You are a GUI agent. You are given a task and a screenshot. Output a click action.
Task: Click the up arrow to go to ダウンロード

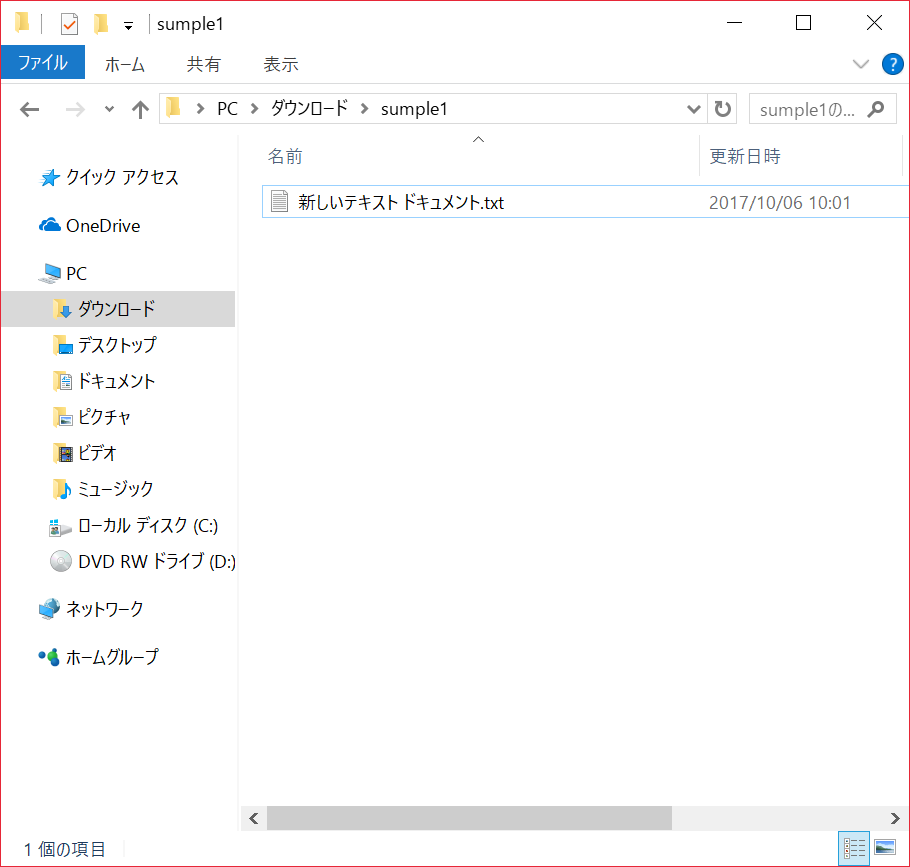(140, 109)
